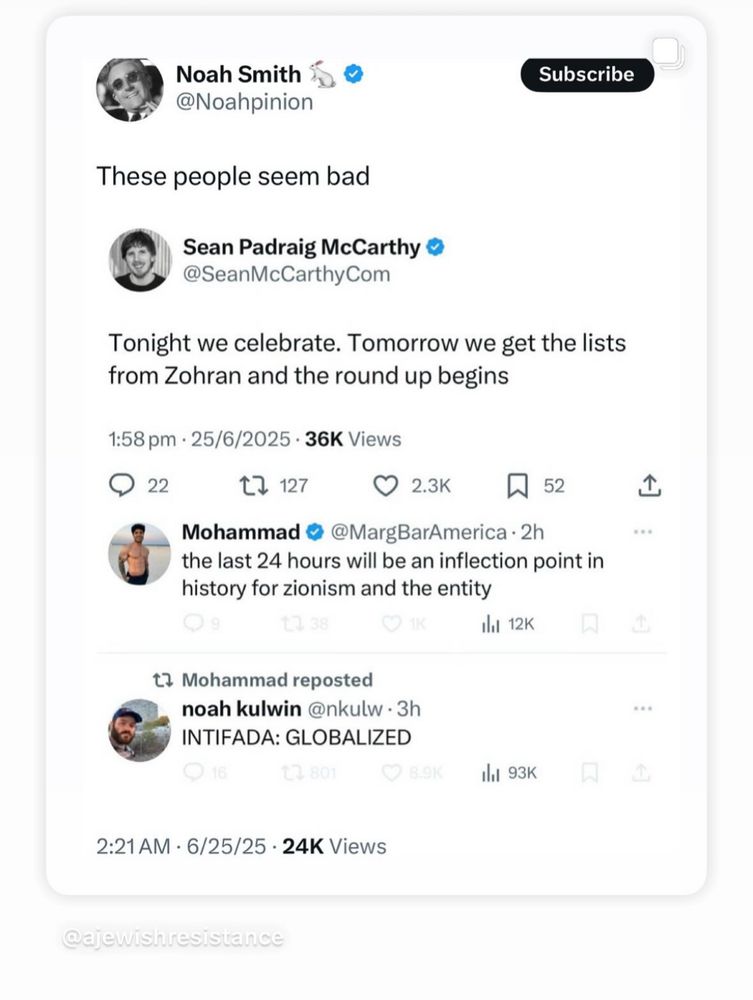Open more options on noah kulwin's tweet
The width and height of the screenshot is (753, 1000).
643,708
